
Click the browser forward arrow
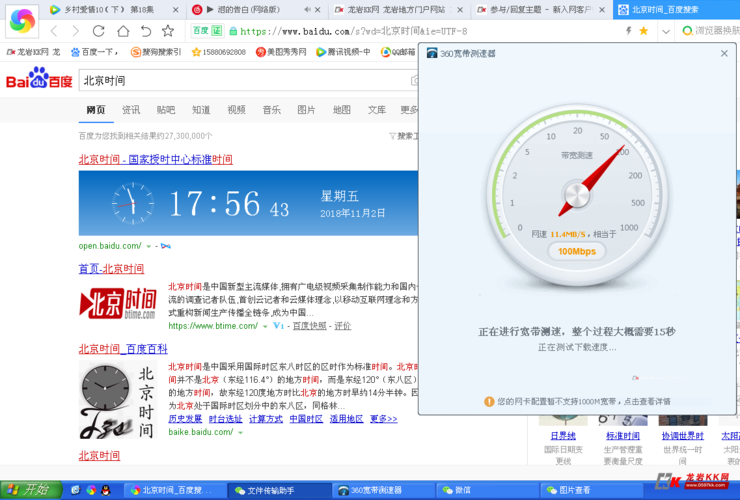[x=76, y=31]
